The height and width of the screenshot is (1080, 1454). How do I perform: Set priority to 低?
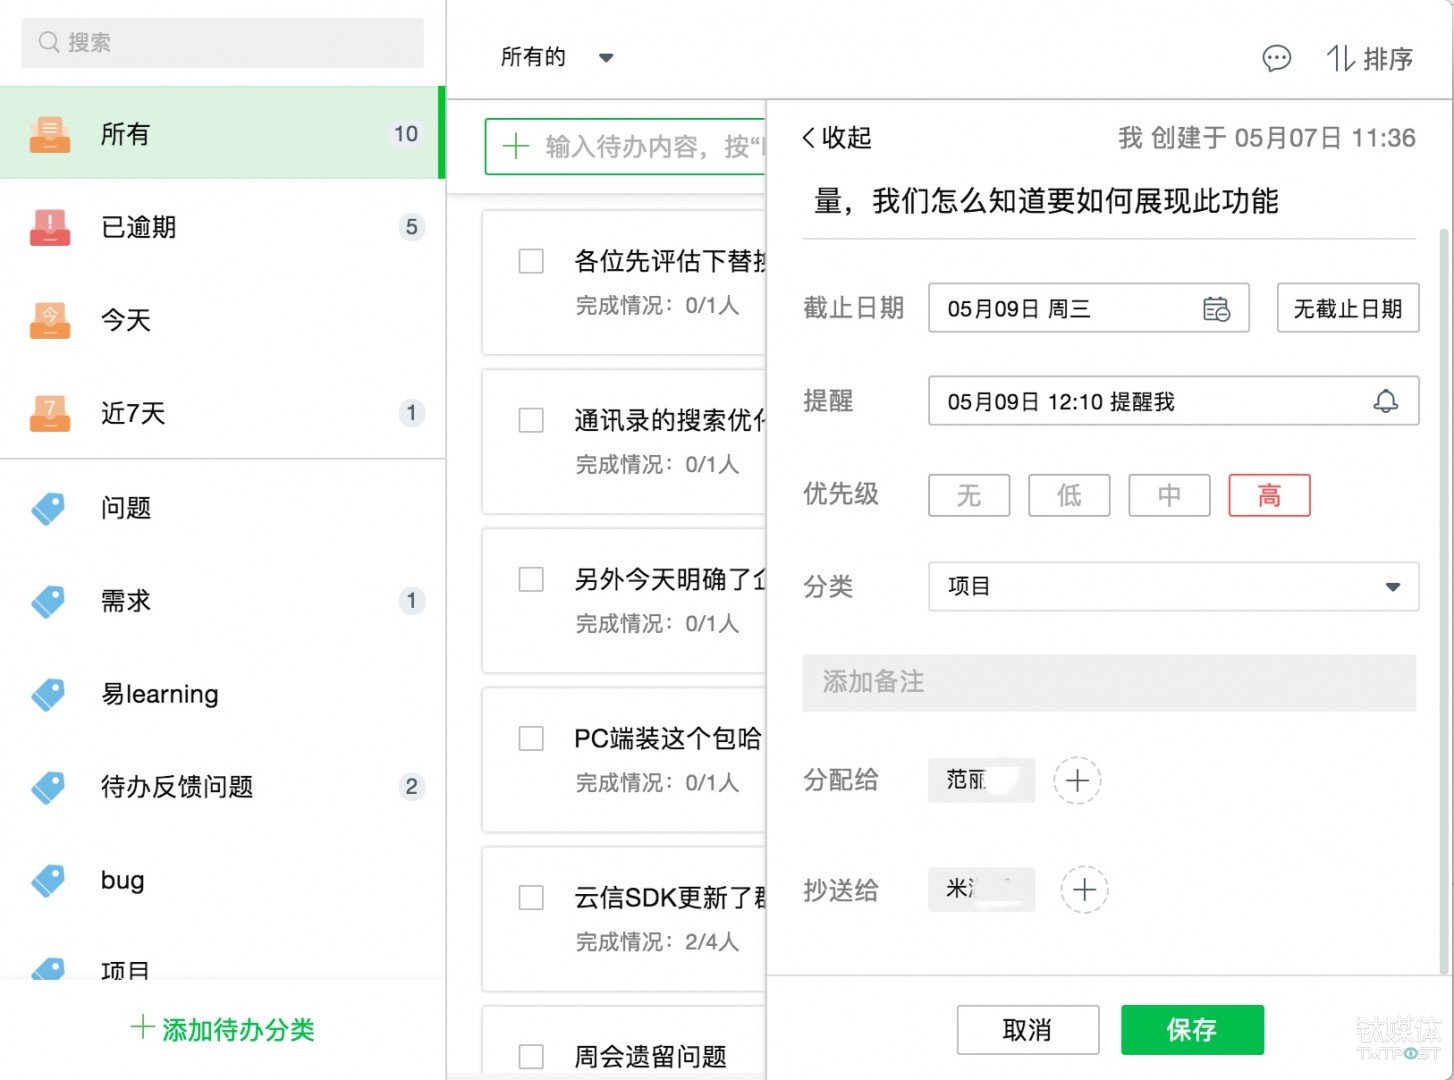(x=1069, y=495)
